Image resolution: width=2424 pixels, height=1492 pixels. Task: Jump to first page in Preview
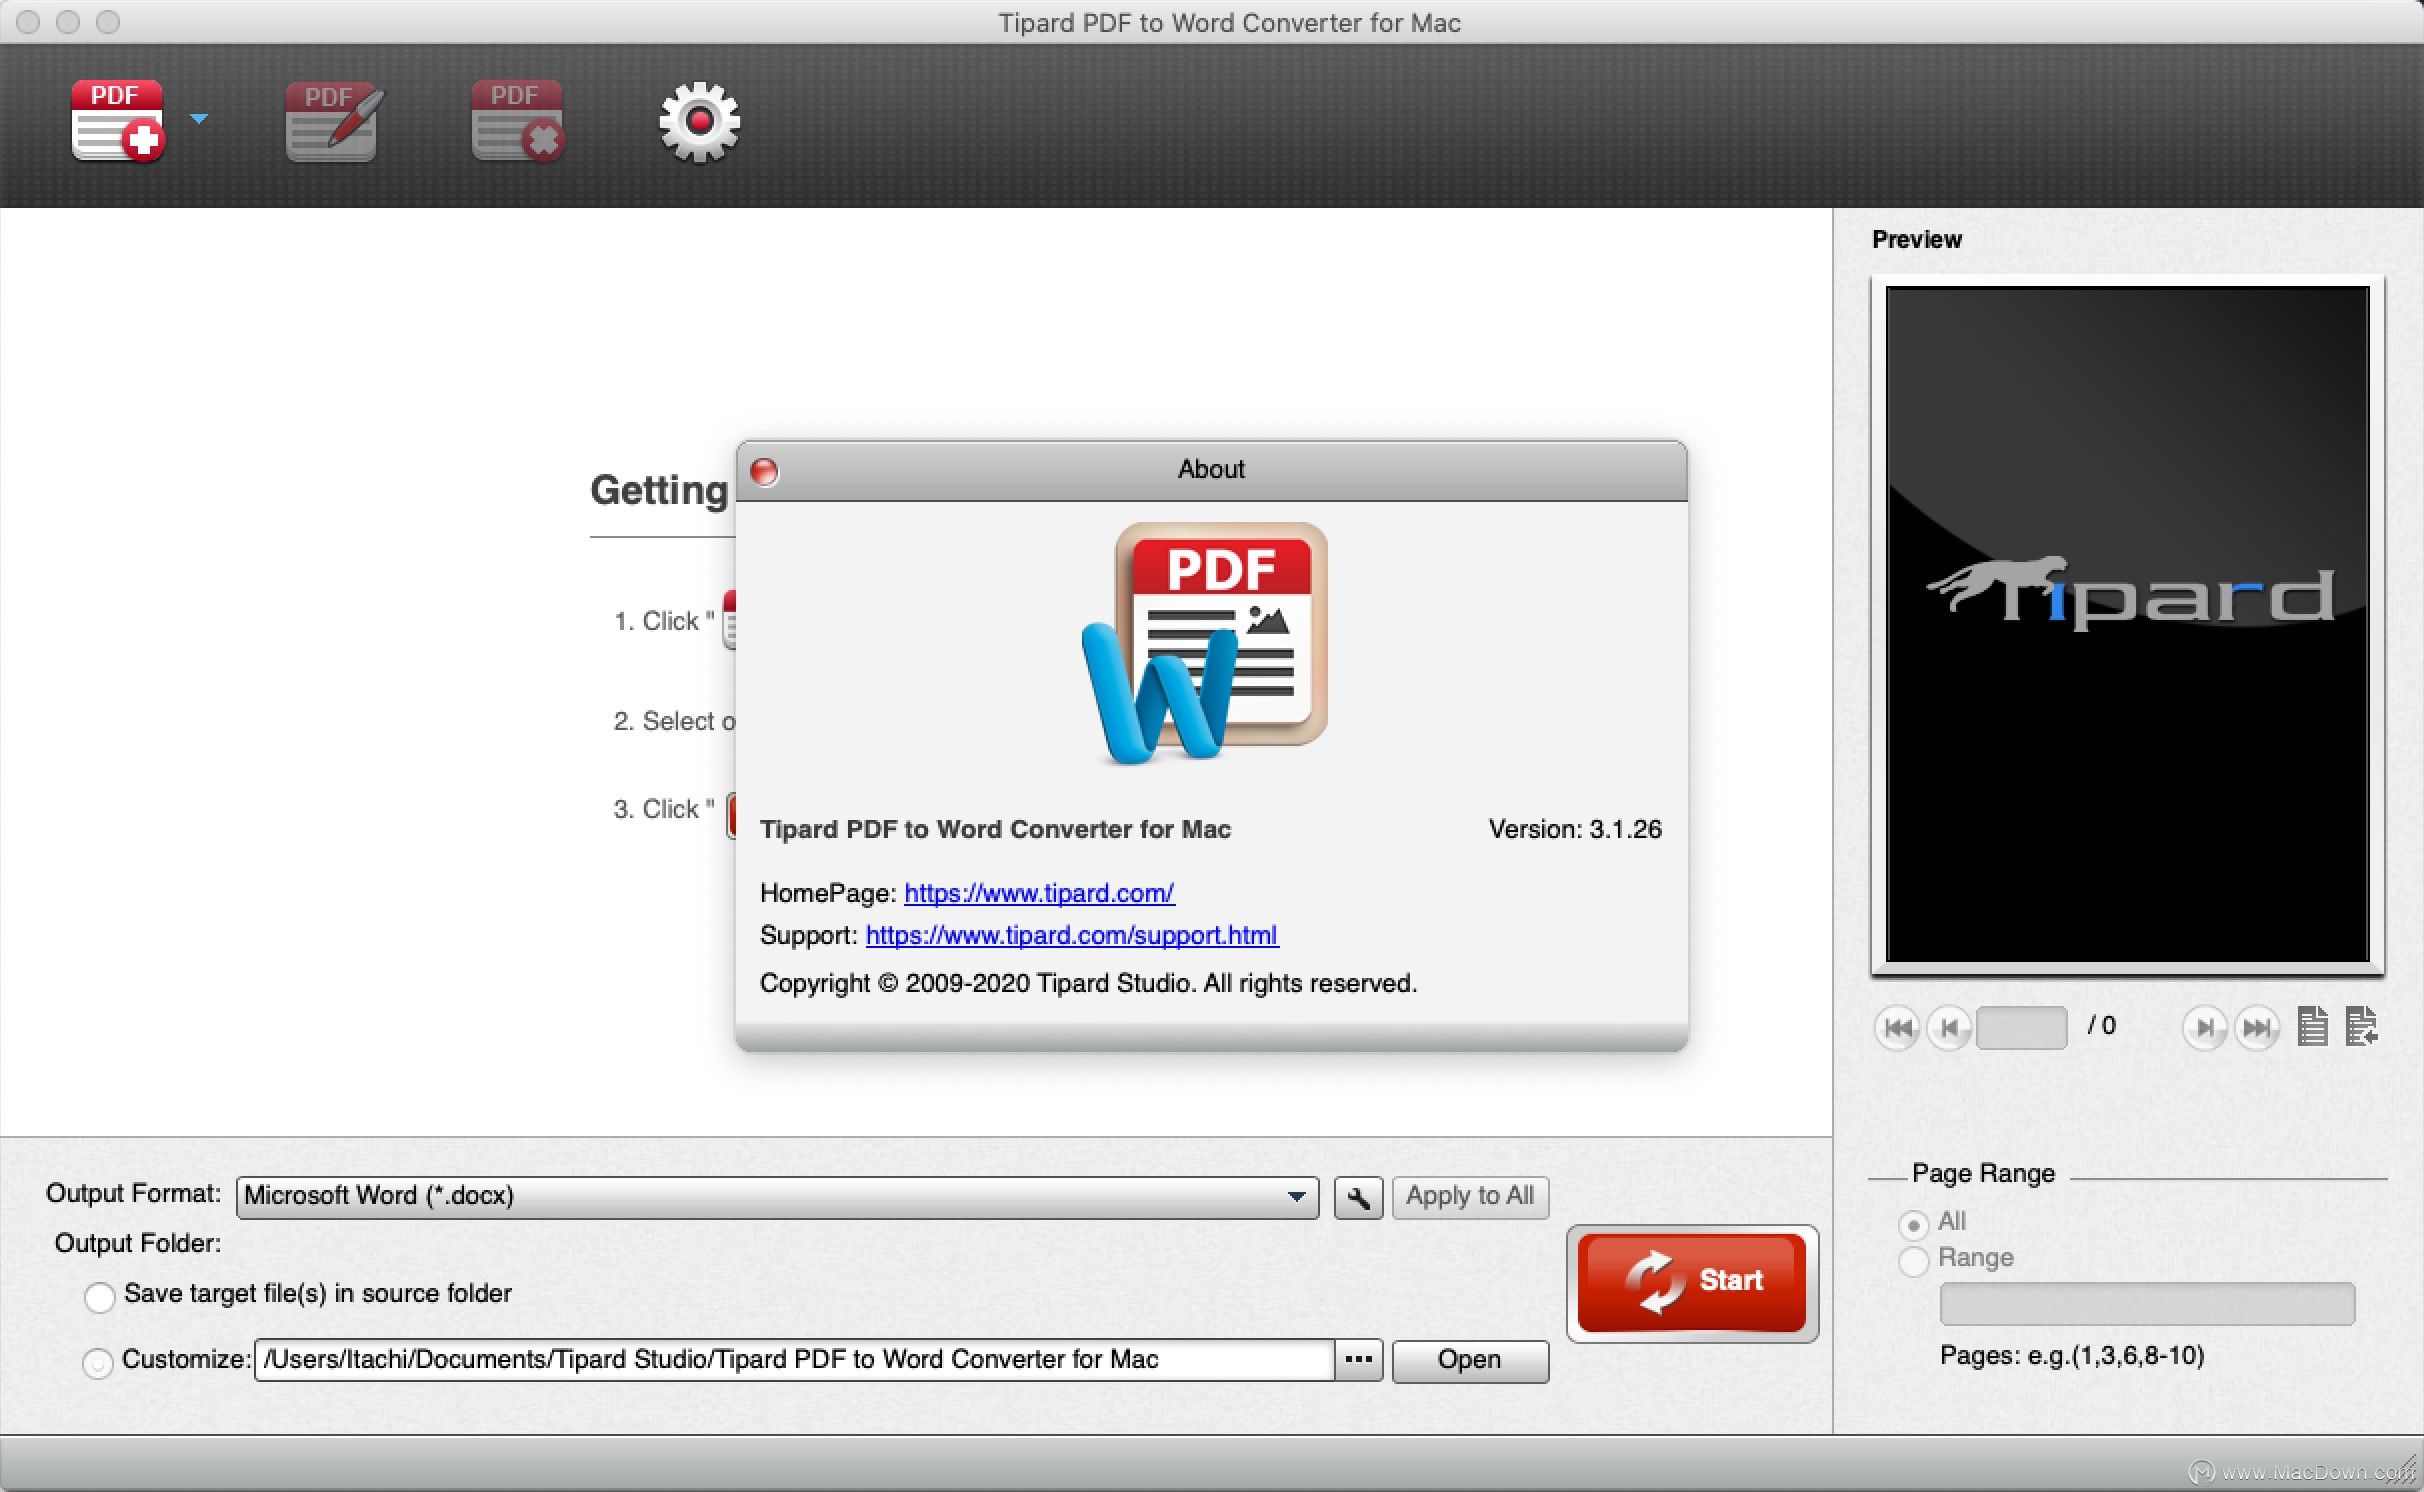1896,1028
